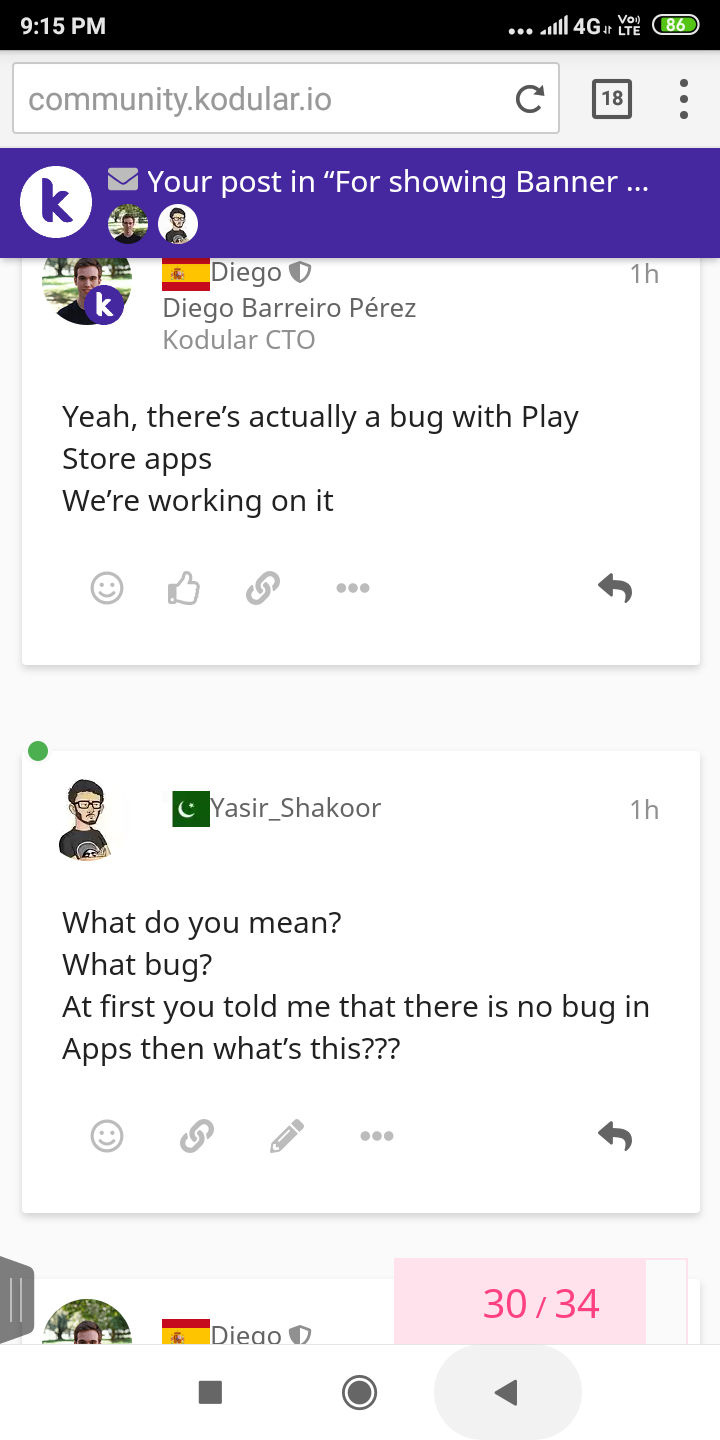Open Diego's username profile link
The height and width of the screenshot is (1440, 720).
(246, 273)
